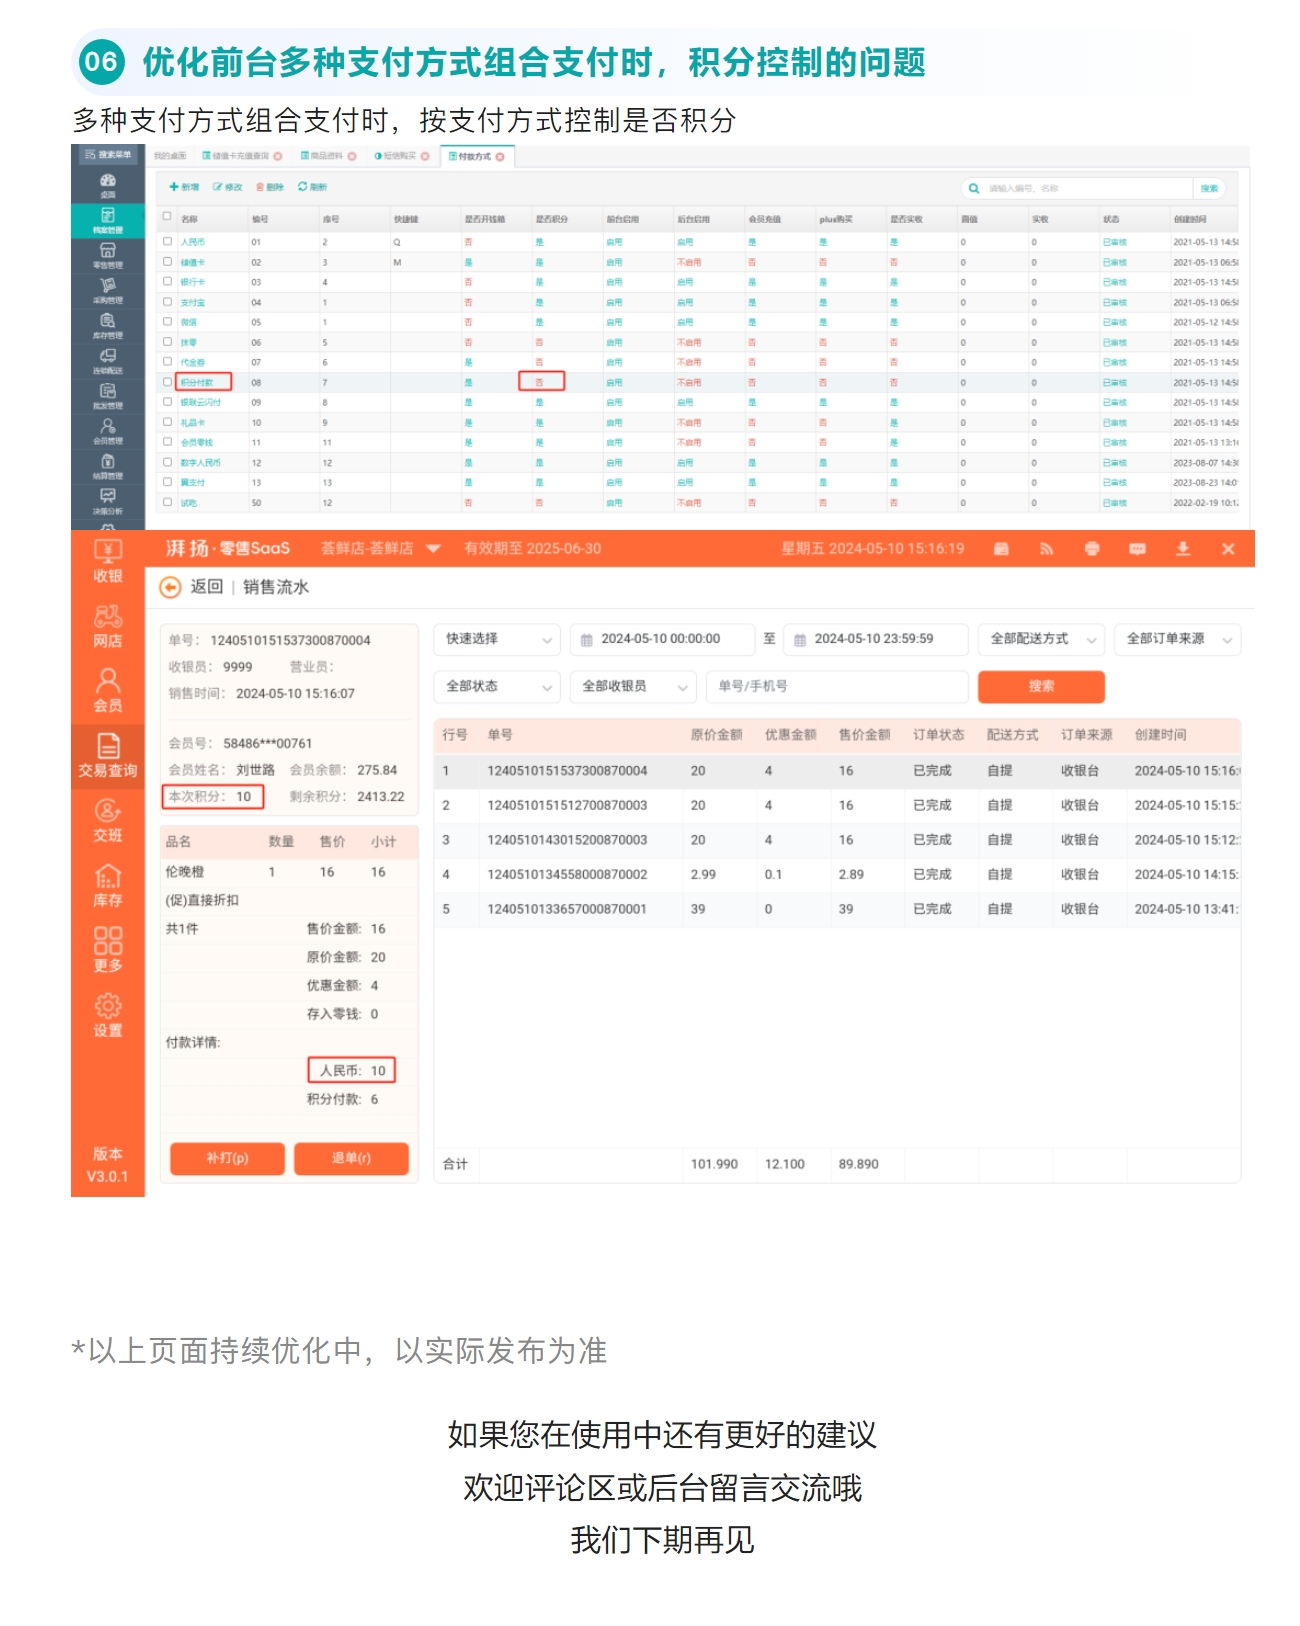Click the signal feed icon in POS header
The width and height of the screenshot is (1300, 1626).
point(1046,549)
